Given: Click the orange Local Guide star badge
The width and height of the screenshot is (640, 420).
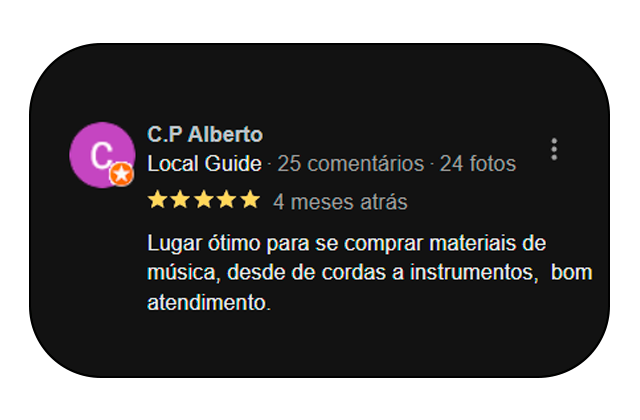Looking at the screenshot, I should [x=121, y=174].
